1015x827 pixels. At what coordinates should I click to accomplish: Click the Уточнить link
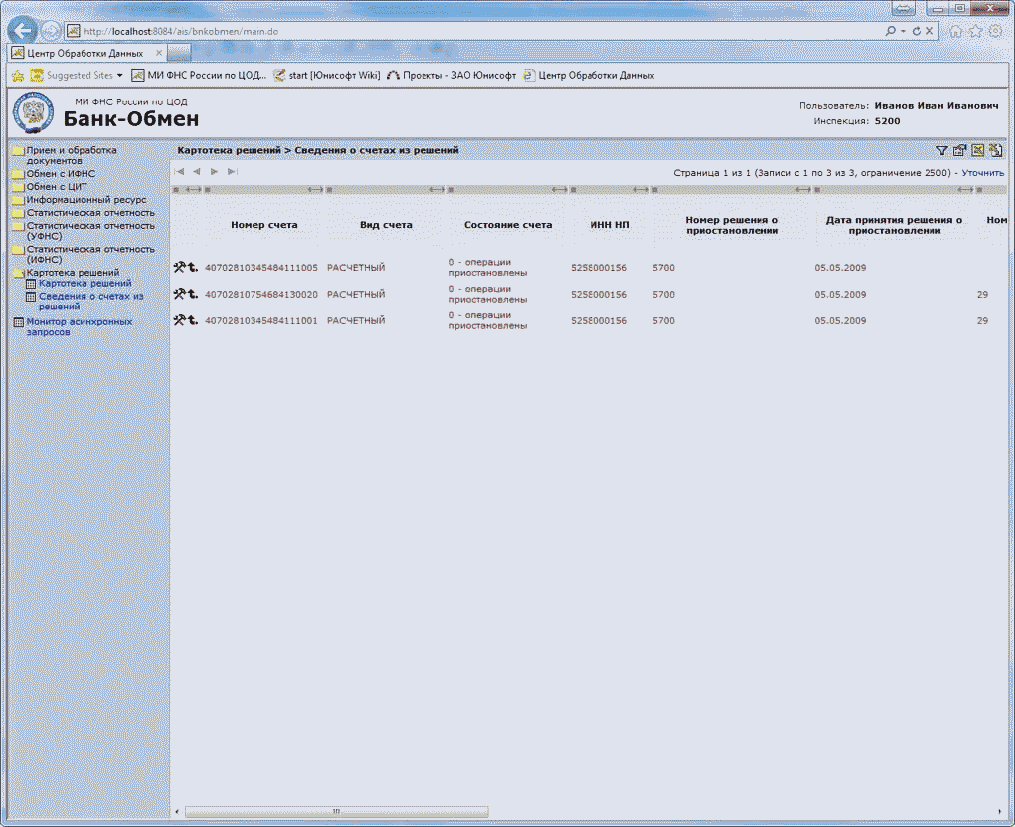pyautogui.click(x=982, y=172)
